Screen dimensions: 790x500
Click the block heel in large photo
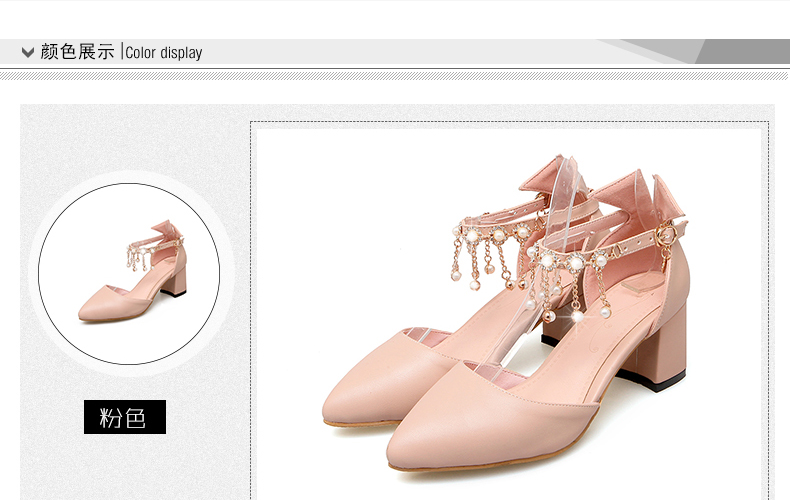(x=662, y=345)
